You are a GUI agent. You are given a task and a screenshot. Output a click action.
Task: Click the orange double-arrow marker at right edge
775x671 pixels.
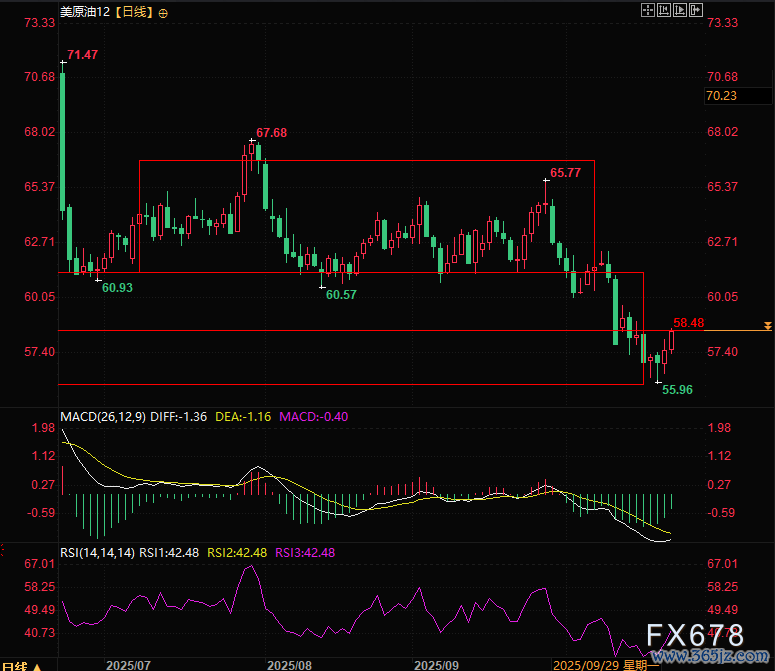[767, 327]
